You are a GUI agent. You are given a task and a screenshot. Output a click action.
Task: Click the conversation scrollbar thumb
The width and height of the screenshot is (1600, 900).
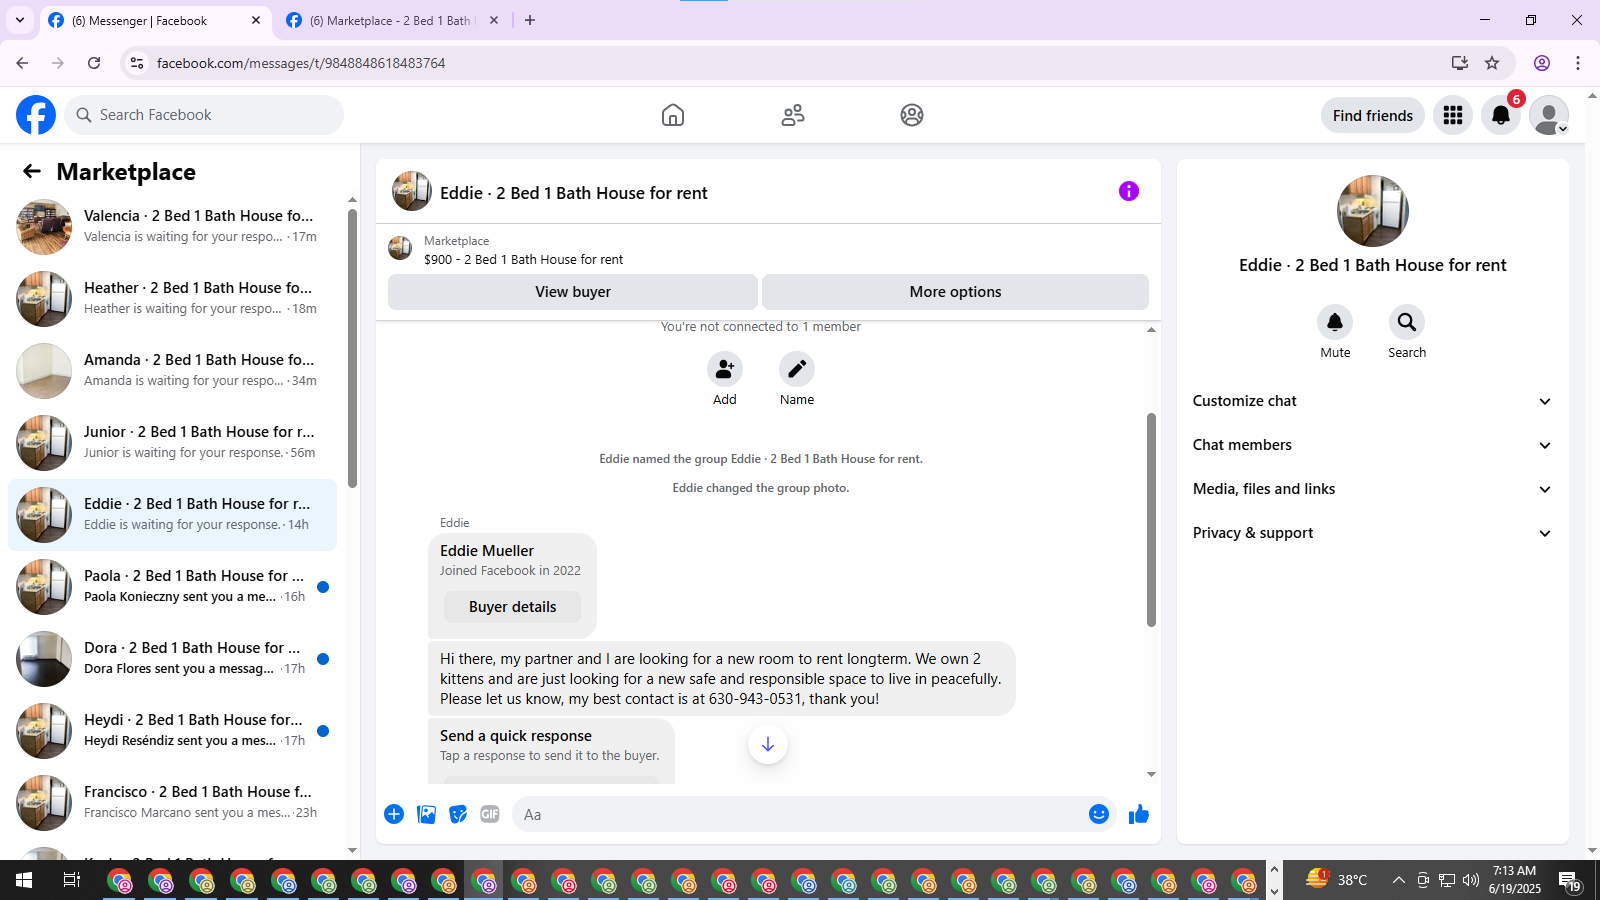[x=1151, y=520]
